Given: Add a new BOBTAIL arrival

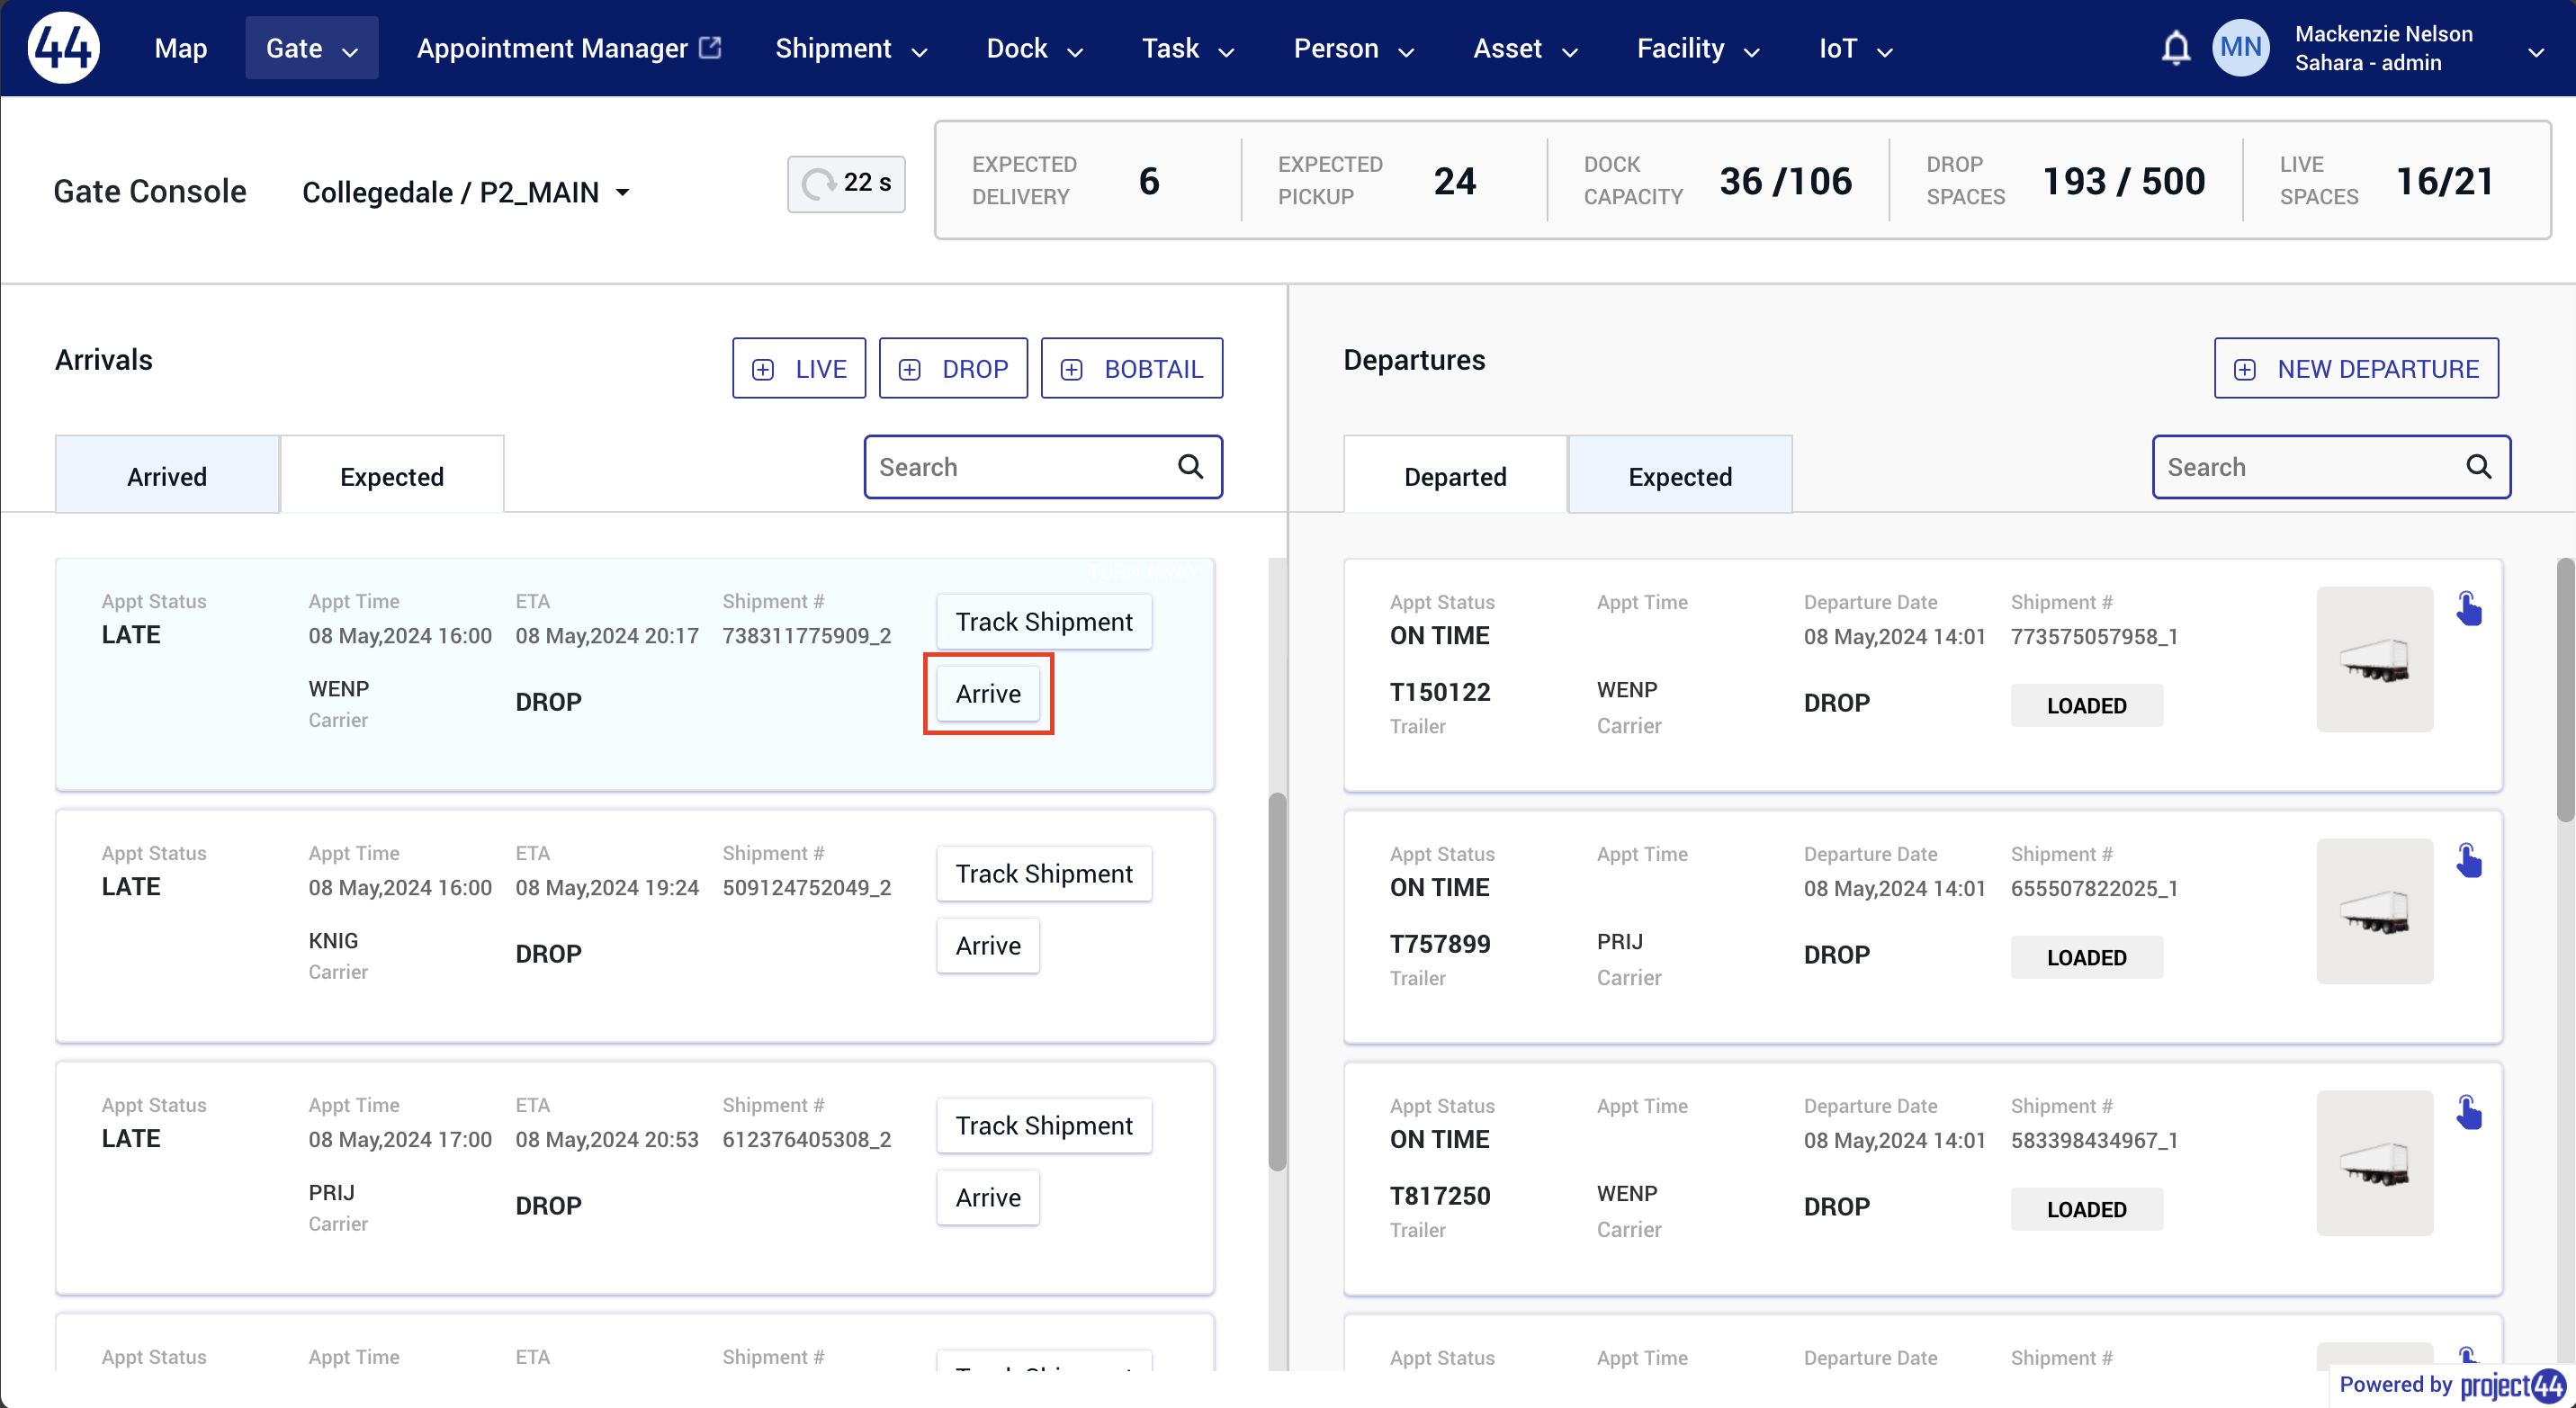Looking at the screenshot, I should pyautogui.click(x=1132, y=368).
